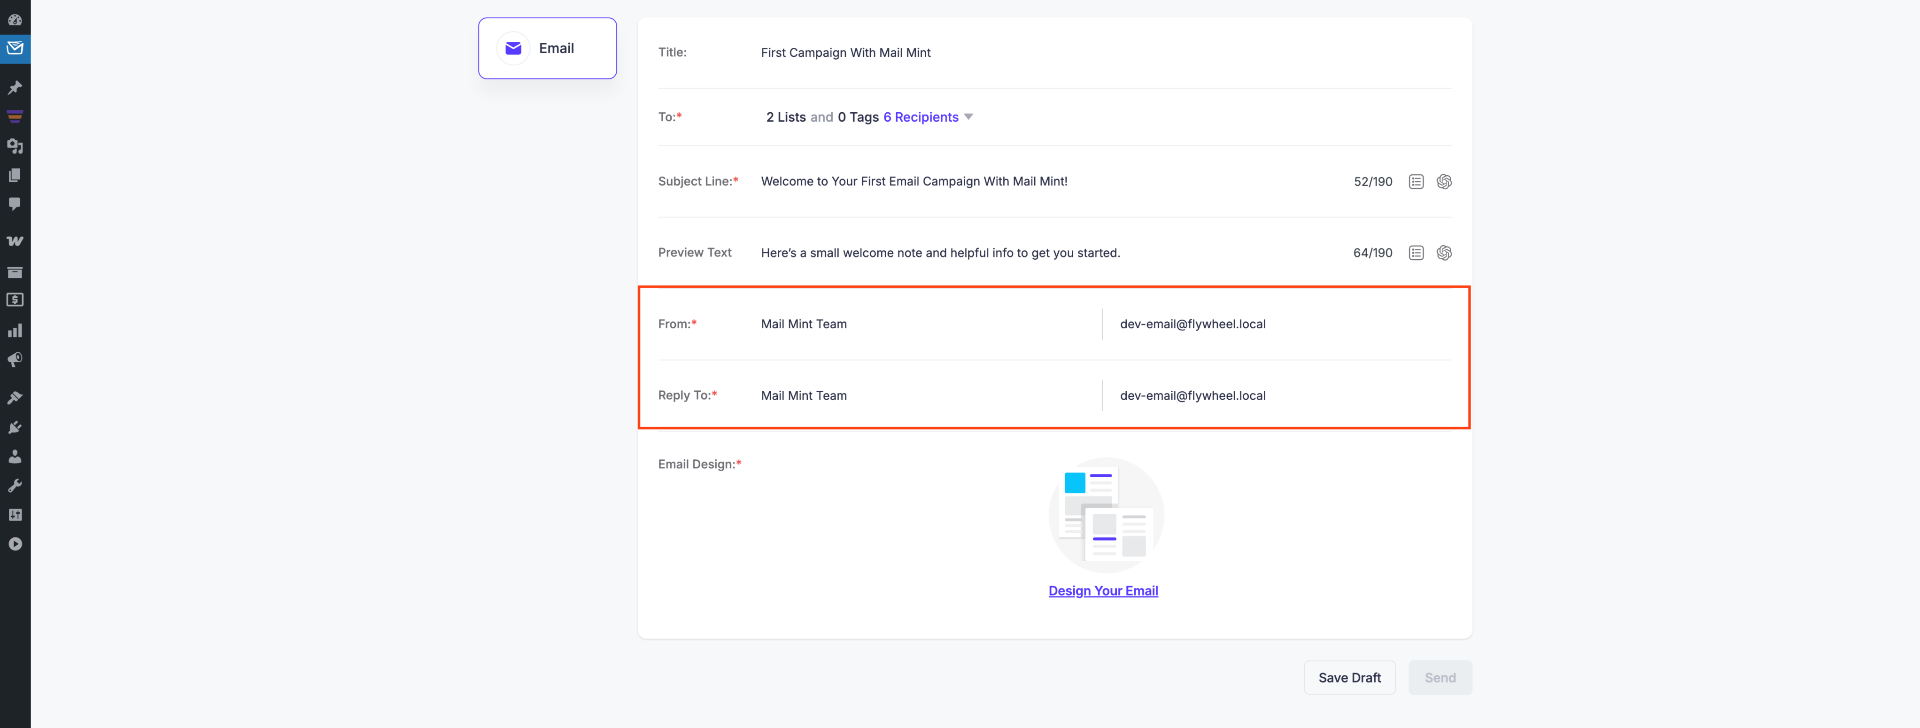Open Marketing megaphone icon
The image size is (1920, 728).
15,359
